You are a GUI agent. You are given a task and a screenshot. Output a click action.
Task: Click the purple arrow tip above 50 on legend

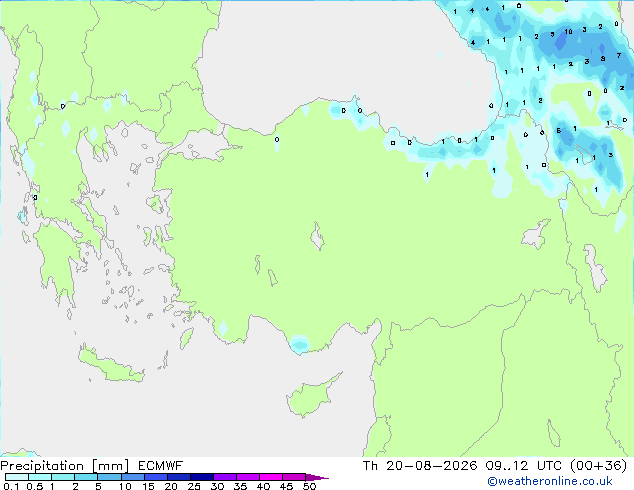point(317,477)
